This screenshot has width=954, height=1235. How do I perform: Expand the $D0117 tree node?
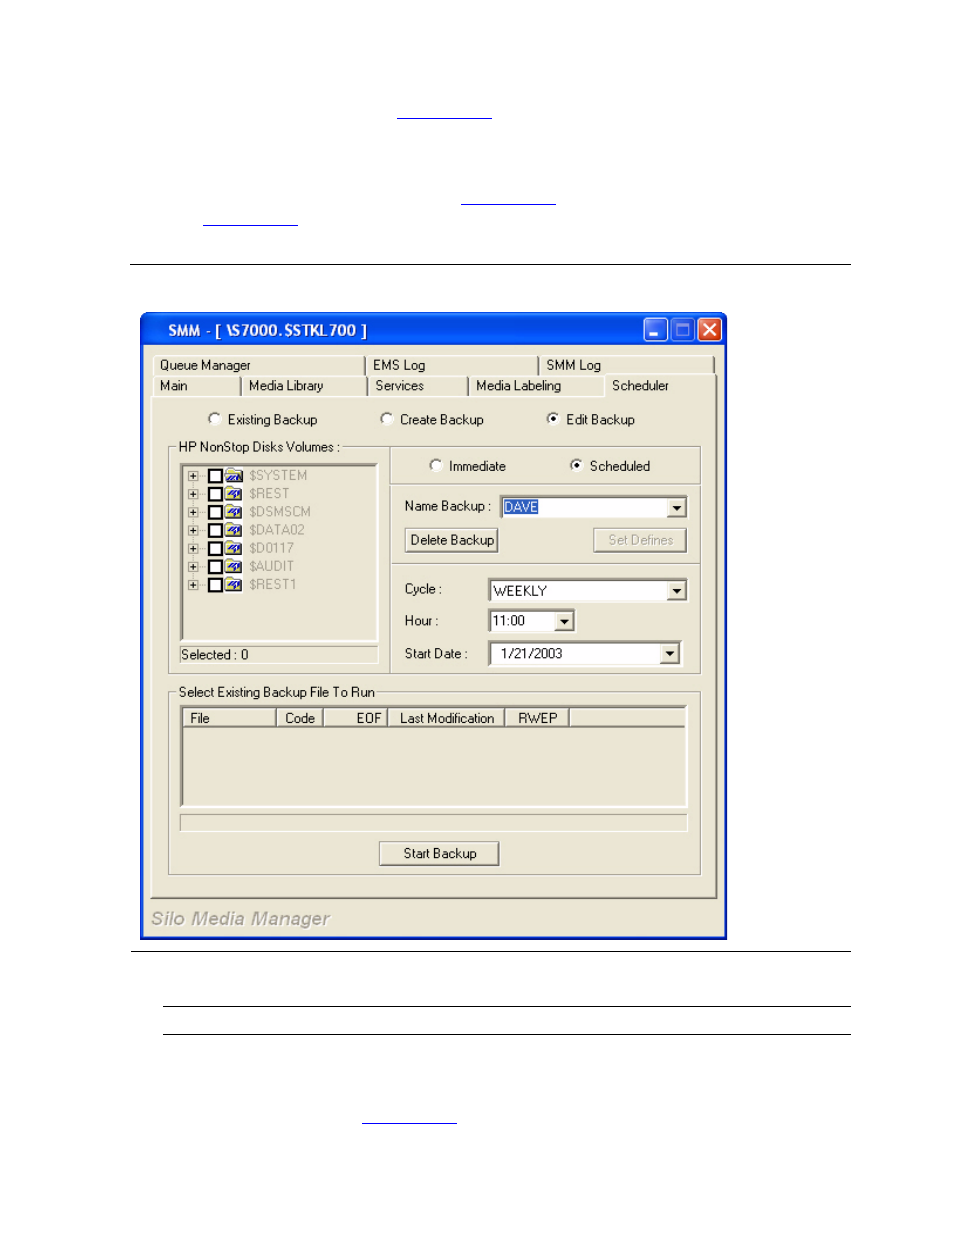(193, 548)
